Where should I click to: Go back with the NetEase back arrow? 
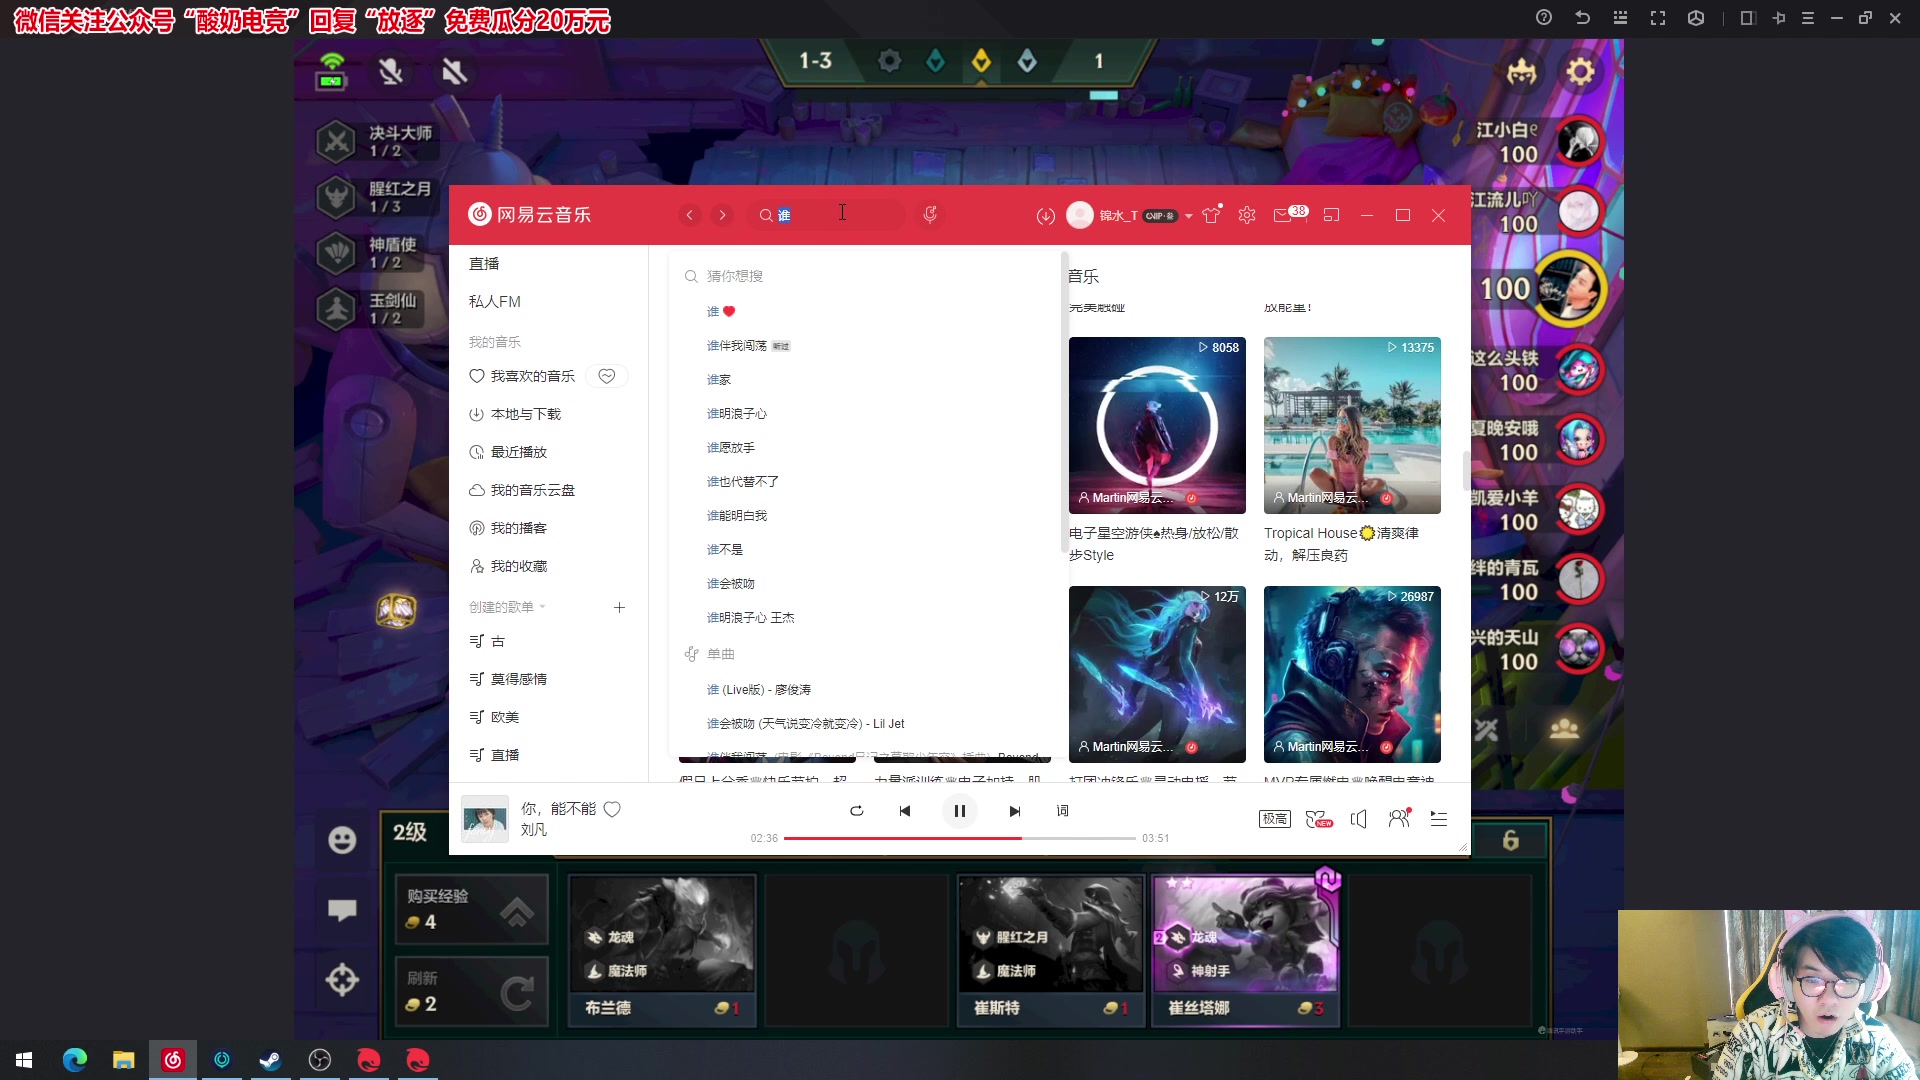pos(689,215)
